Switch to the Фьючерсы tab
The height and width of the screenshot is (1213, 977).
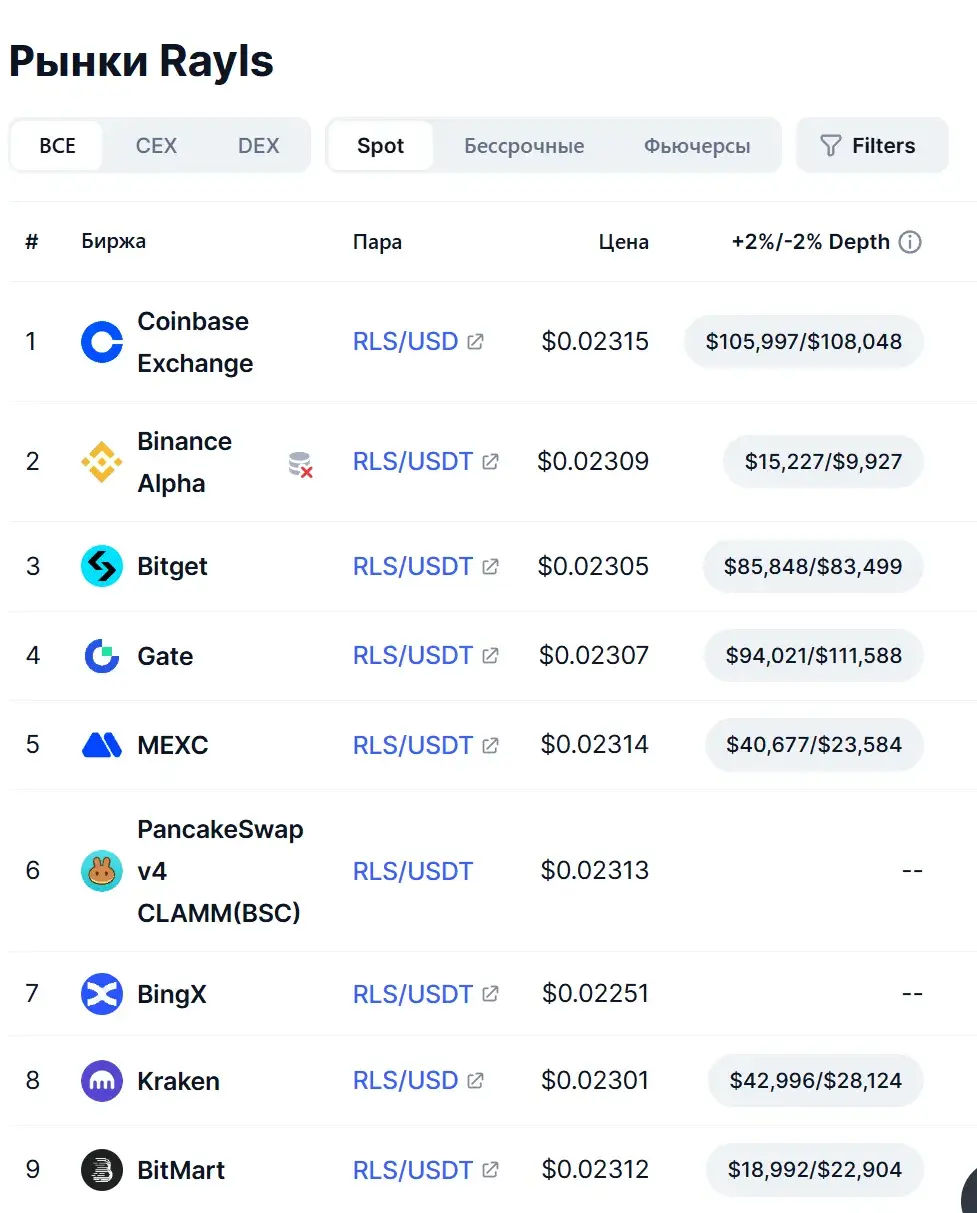pos(697,146)
